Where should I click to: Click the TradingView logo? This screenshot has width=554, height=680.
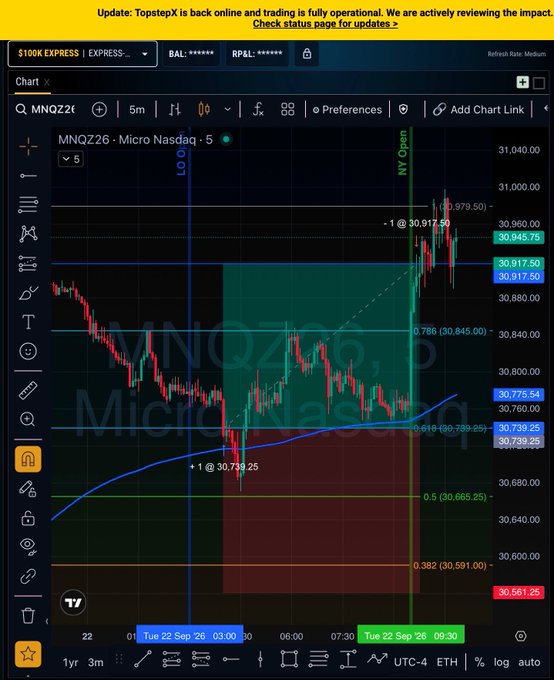[73, 603]
